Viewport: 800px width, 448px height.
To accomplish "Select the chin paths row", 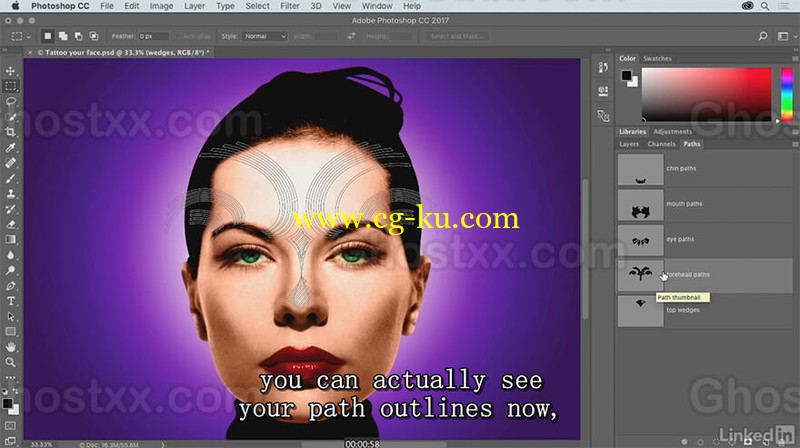I will point(705,168).
